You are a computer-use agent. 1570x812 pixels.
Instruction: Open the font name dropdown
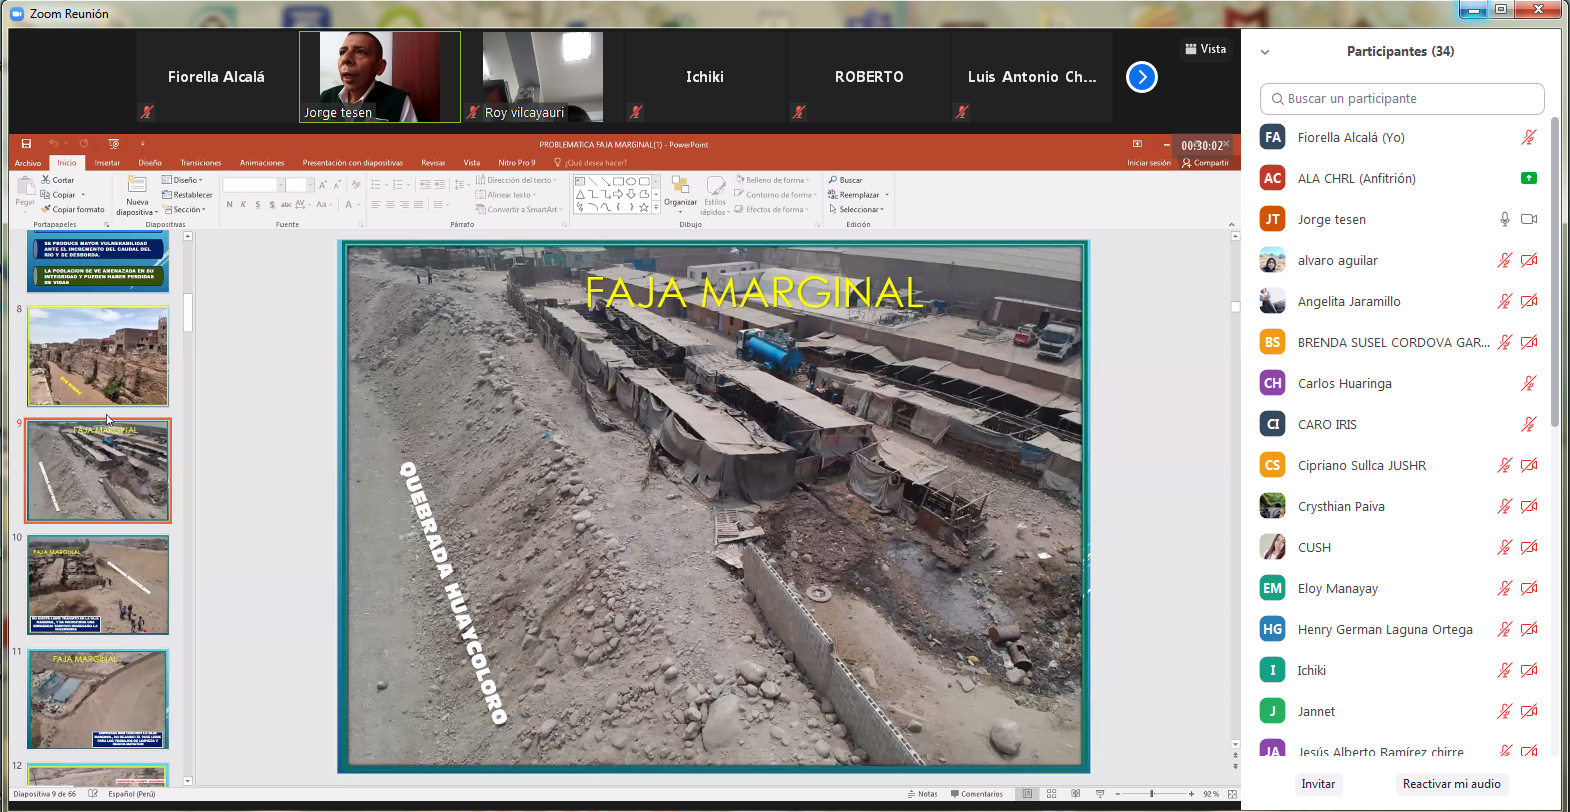point(281,185)
